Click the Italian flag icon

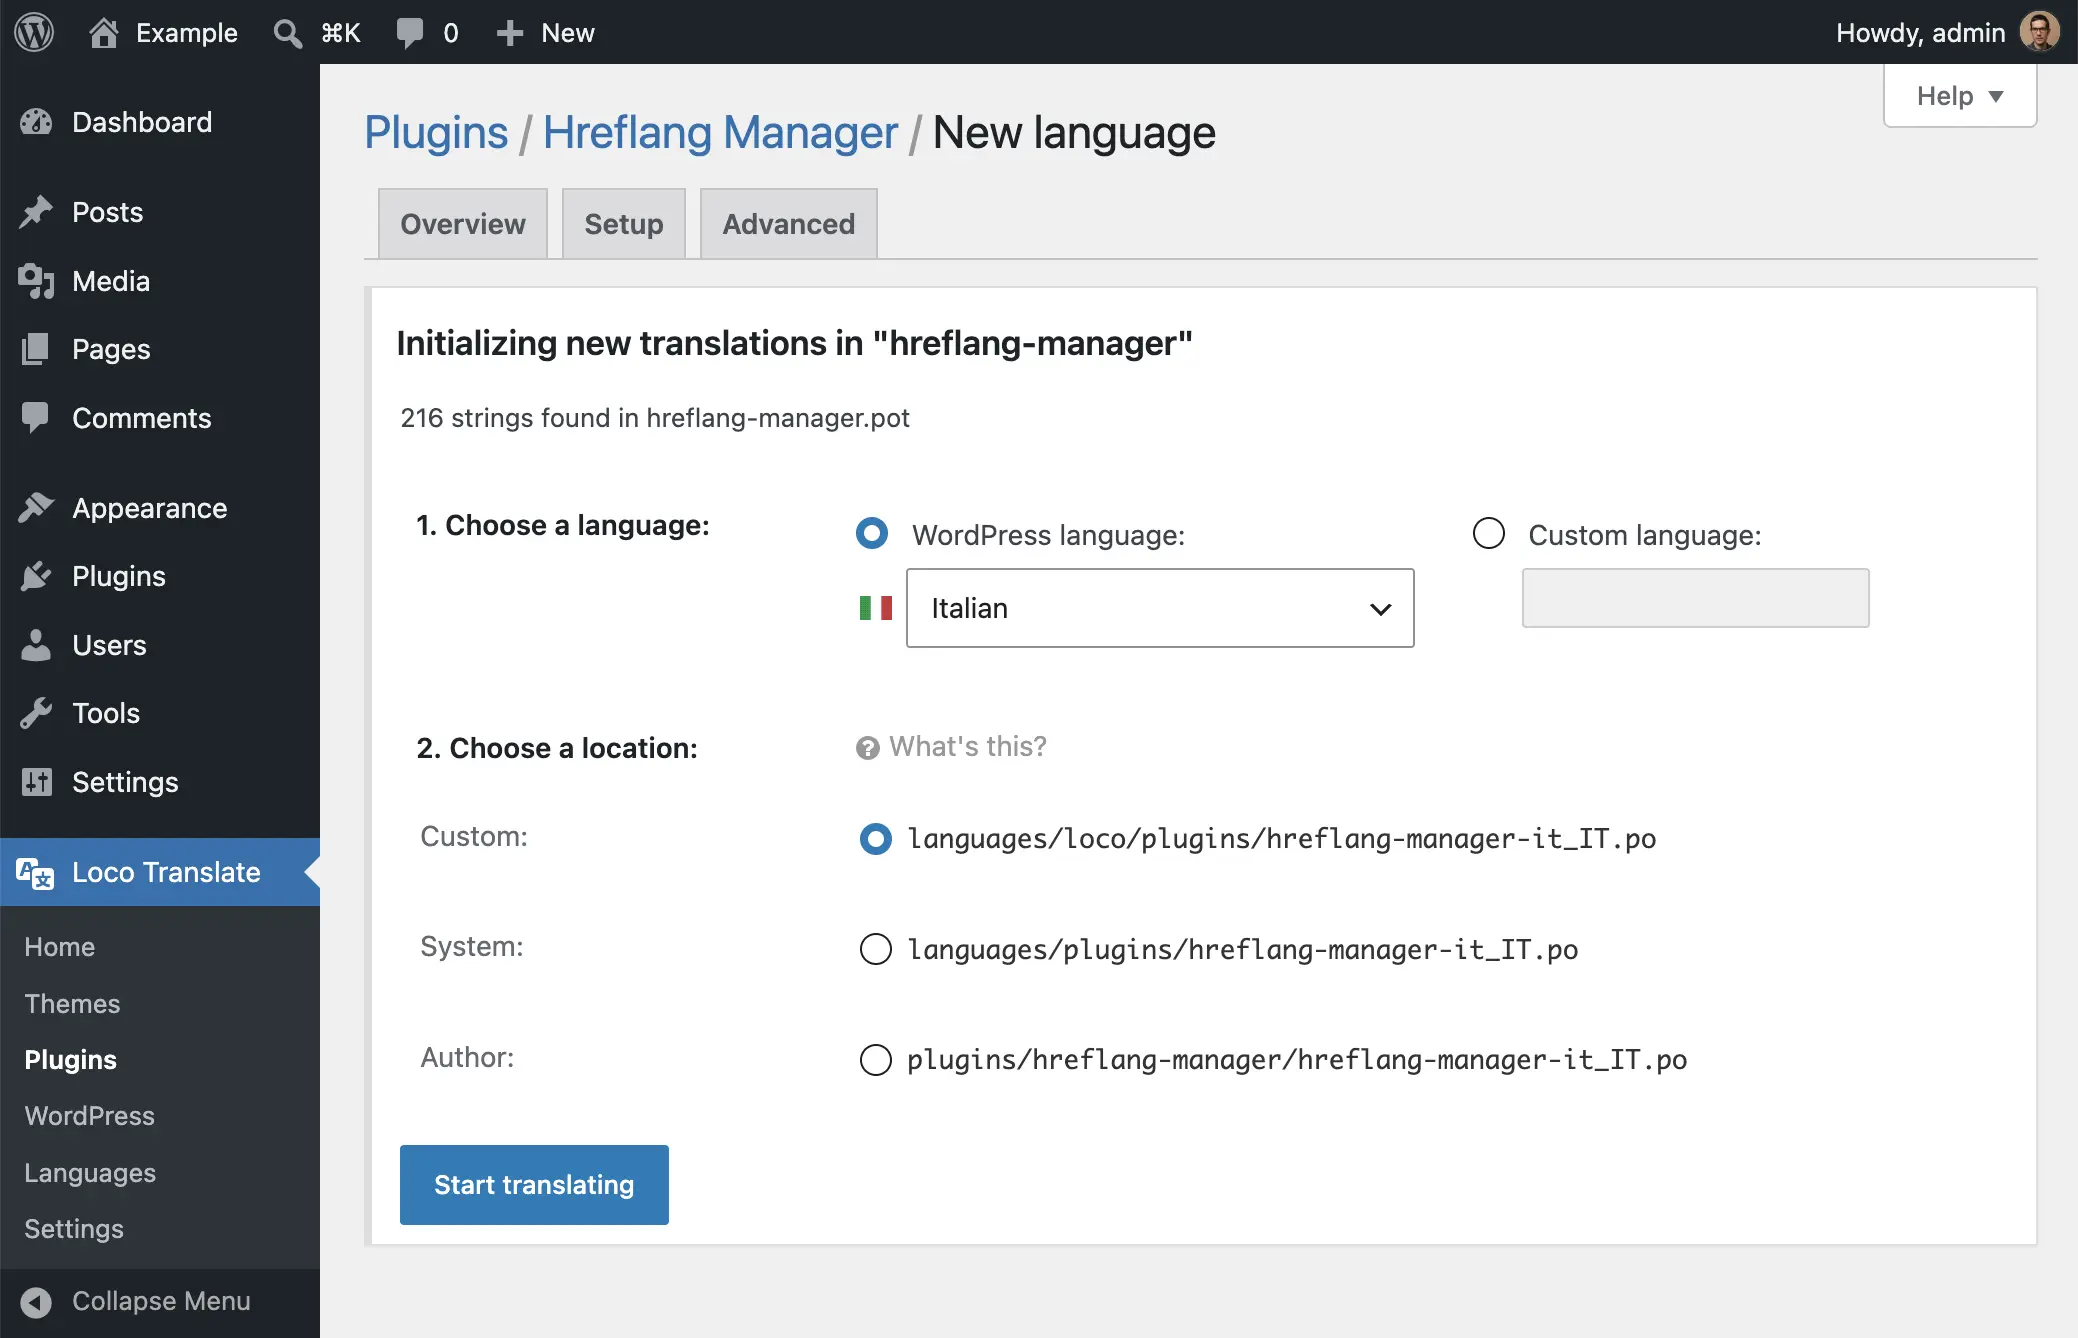pos(876,608)
